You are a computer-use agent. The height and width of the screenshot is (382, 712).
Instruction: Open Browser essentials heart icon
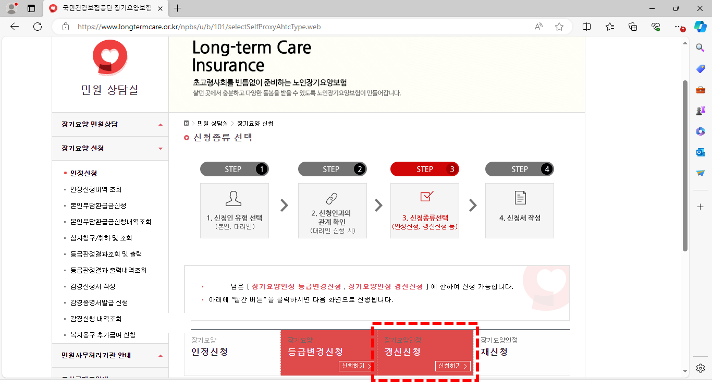(x=655, y=27)
